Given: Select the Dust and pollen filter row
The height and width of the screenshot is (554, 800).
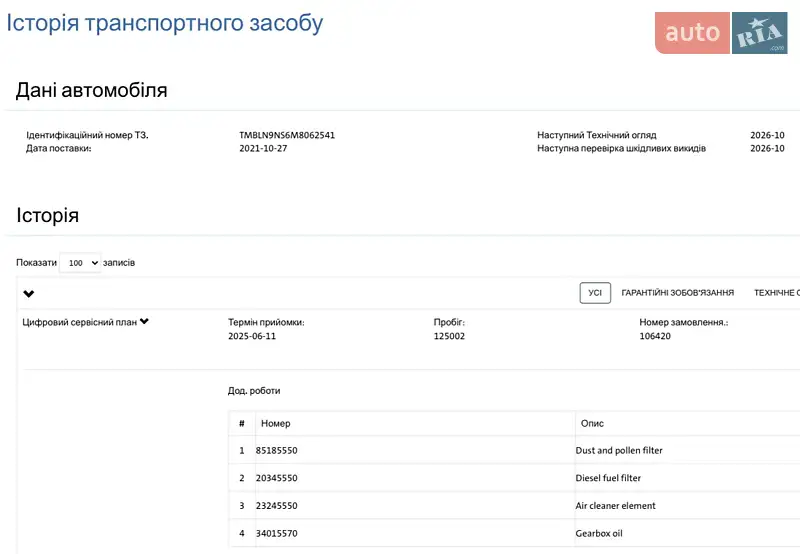Looking at the screenshot, I should point(619,451).
